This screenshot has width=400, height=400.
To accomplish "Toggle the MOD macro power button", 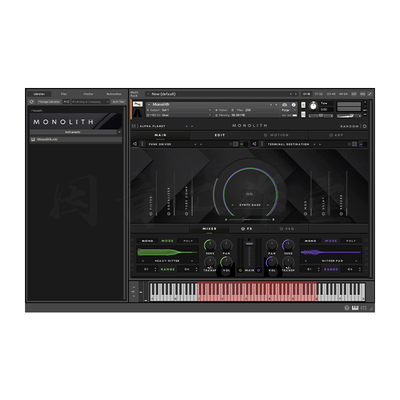I will [305, 213].
